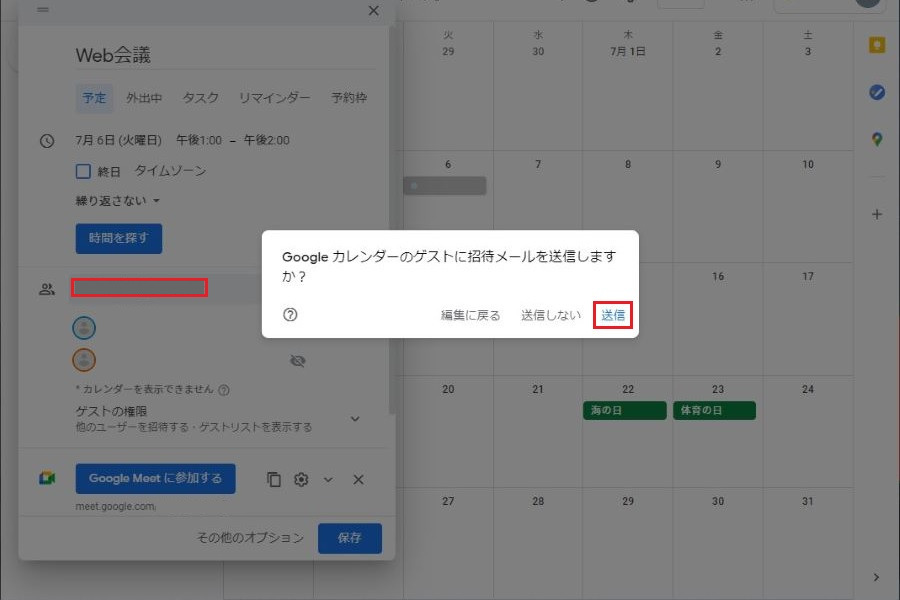Expand Meet conference details with the chevron
The width and height of the screenshot is (900, 600).
pos(328,480)
